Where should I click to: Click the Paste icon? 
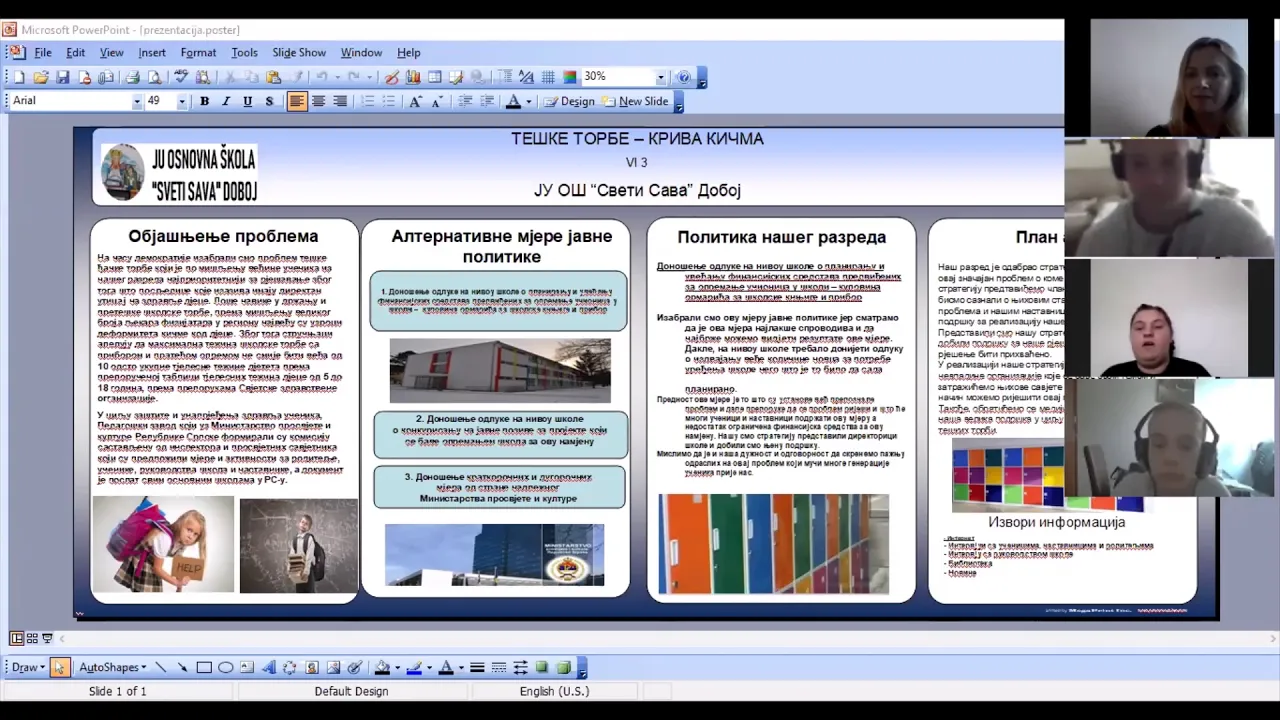tap(272, 77)
